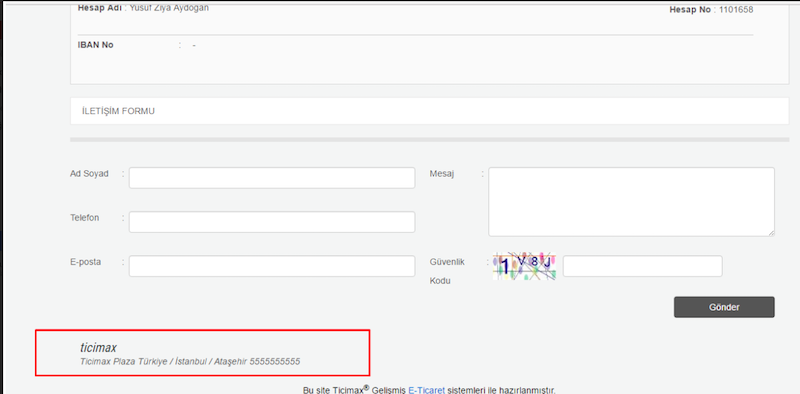Image resolution: width=800 pixels, height=394 pixels.
Task: Click the ticimax company name text
Action: (98, 348)
